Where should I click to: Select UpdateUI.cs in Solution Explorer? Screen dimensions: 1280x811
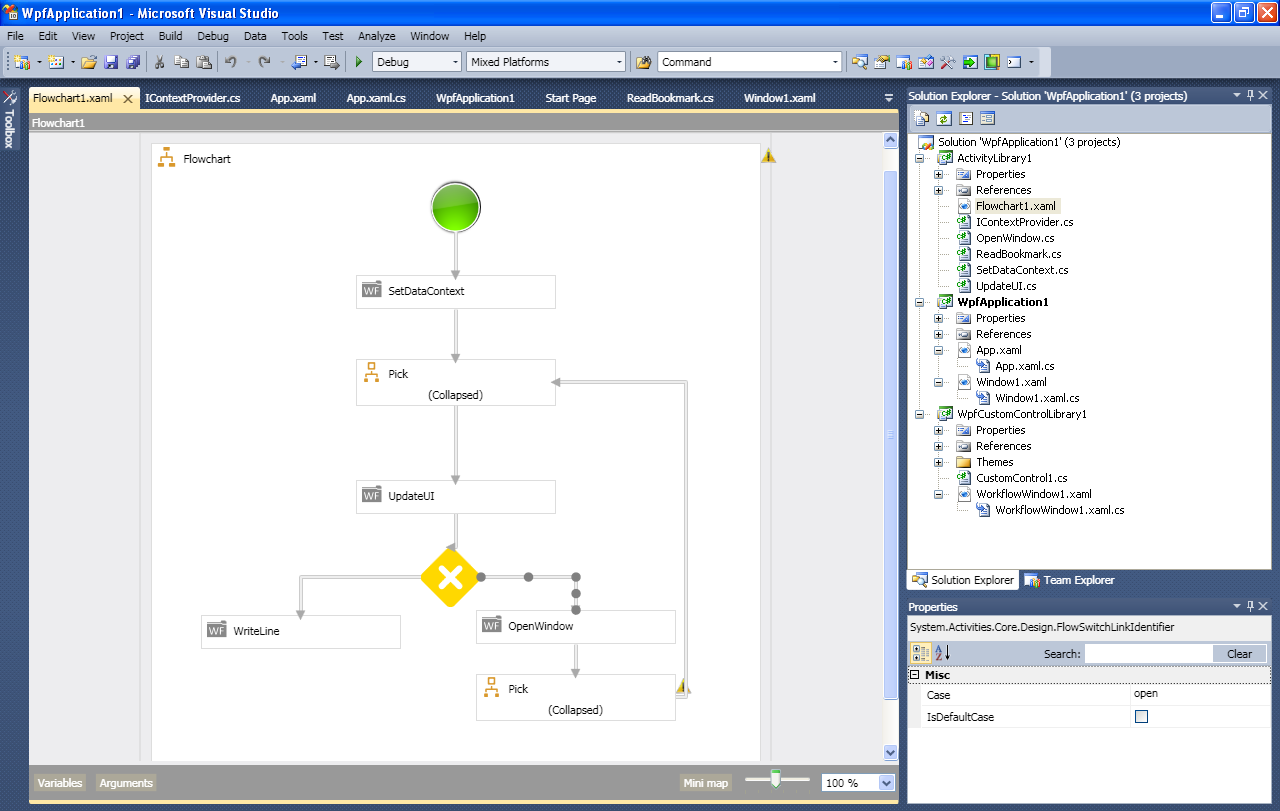tap(1006, 286)
